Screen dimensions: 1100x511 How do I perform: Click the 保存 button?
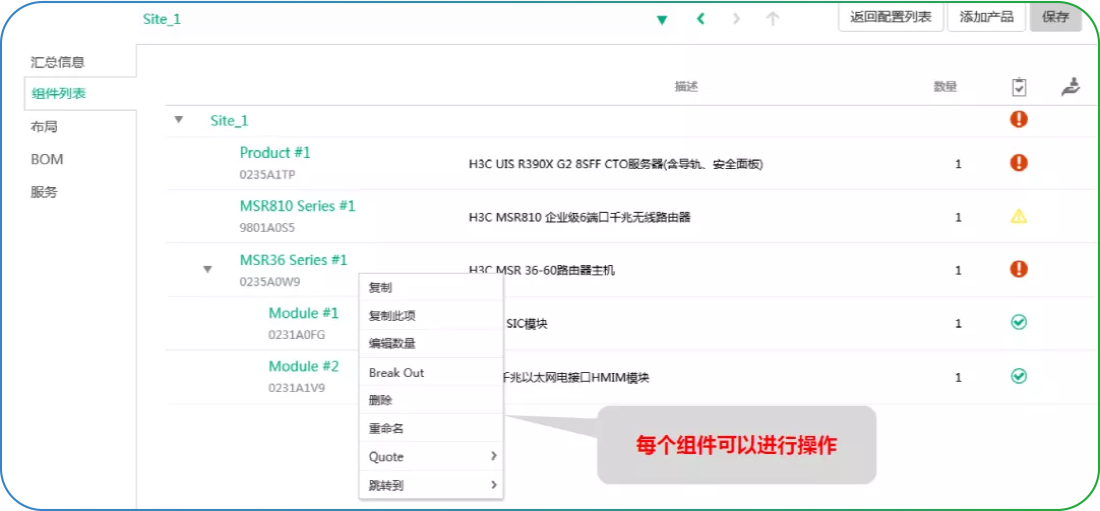1055,18
